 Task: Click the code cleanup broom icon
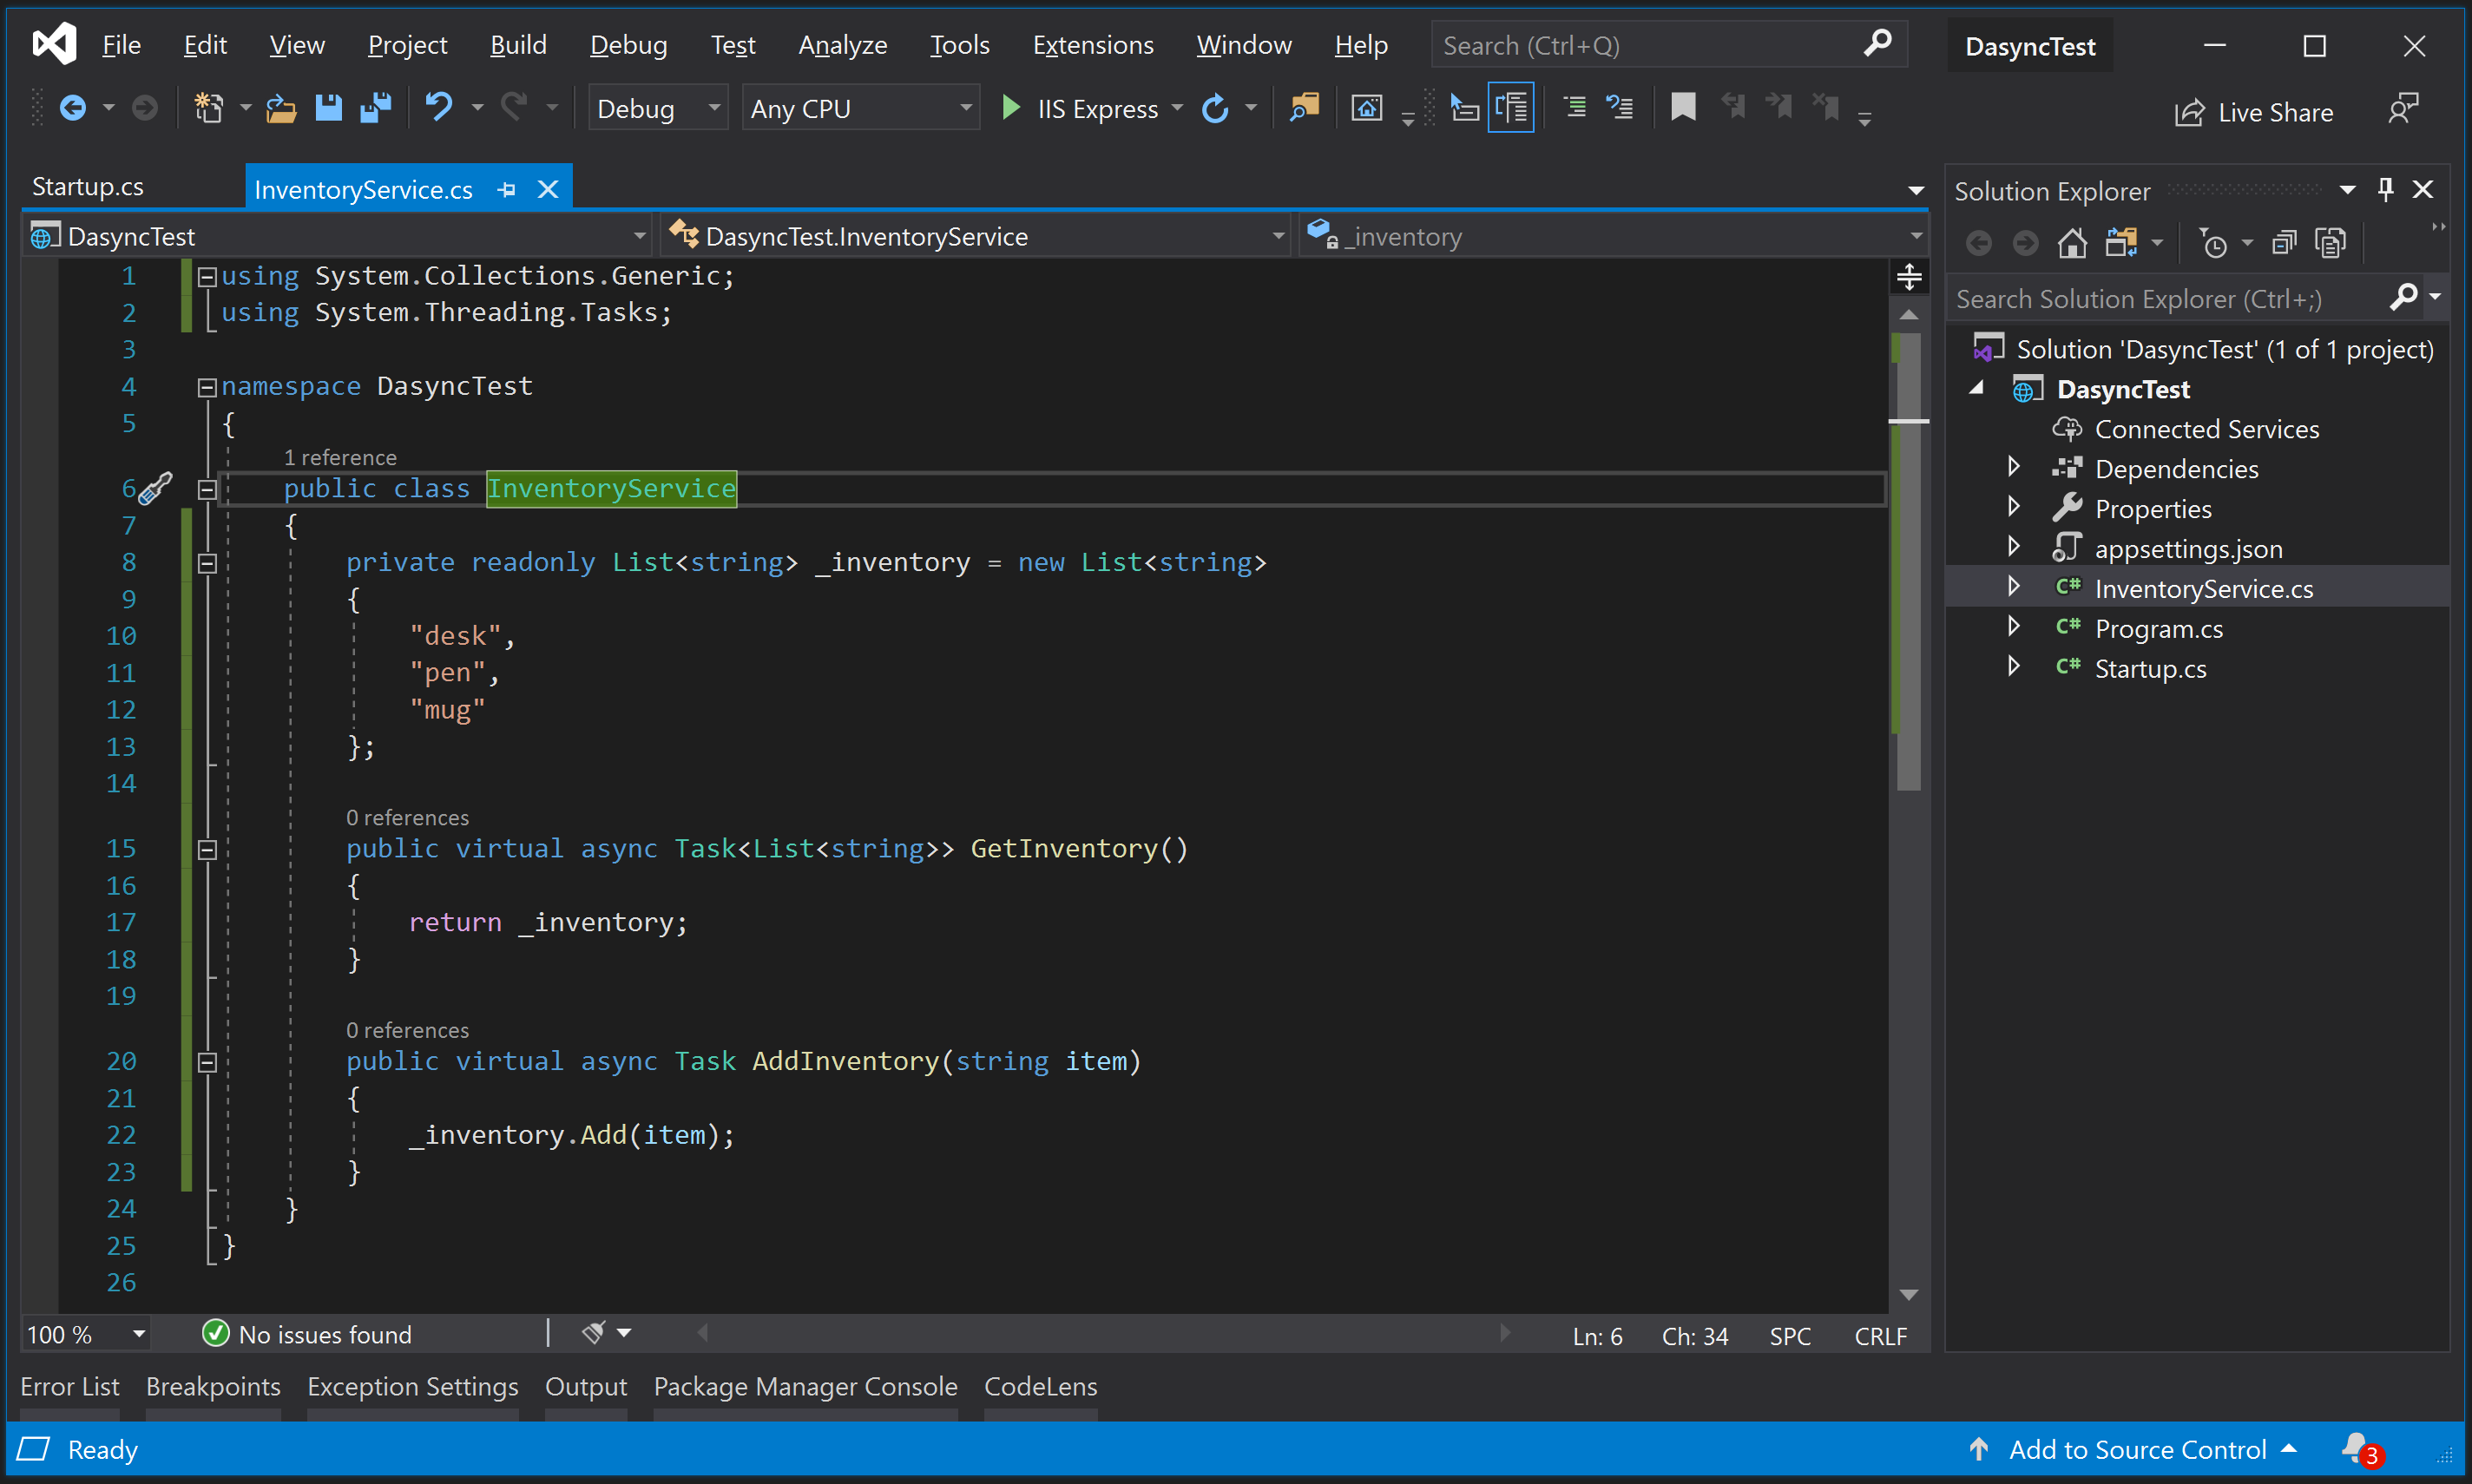point(594,1333)
